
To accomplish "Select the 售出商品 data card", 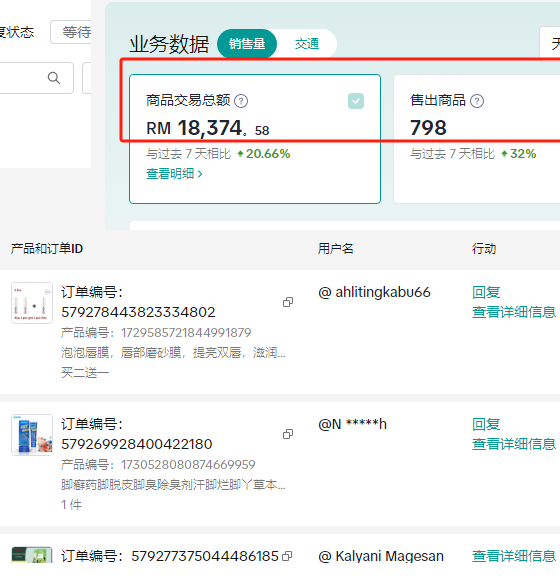I will click(x=477, y=139).
